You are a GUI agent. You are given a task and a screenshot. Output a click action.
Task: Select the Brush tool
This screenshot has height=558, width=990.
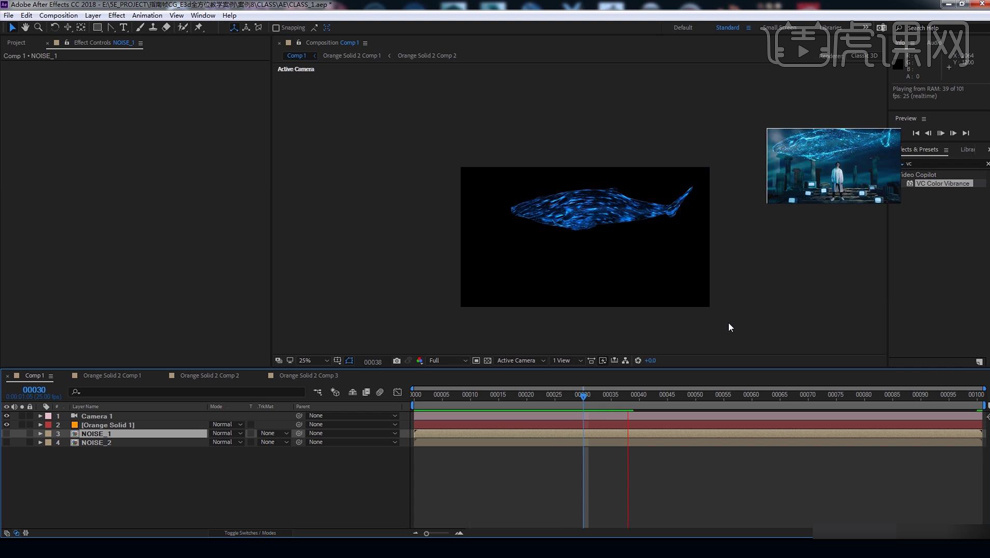point(140,28)
